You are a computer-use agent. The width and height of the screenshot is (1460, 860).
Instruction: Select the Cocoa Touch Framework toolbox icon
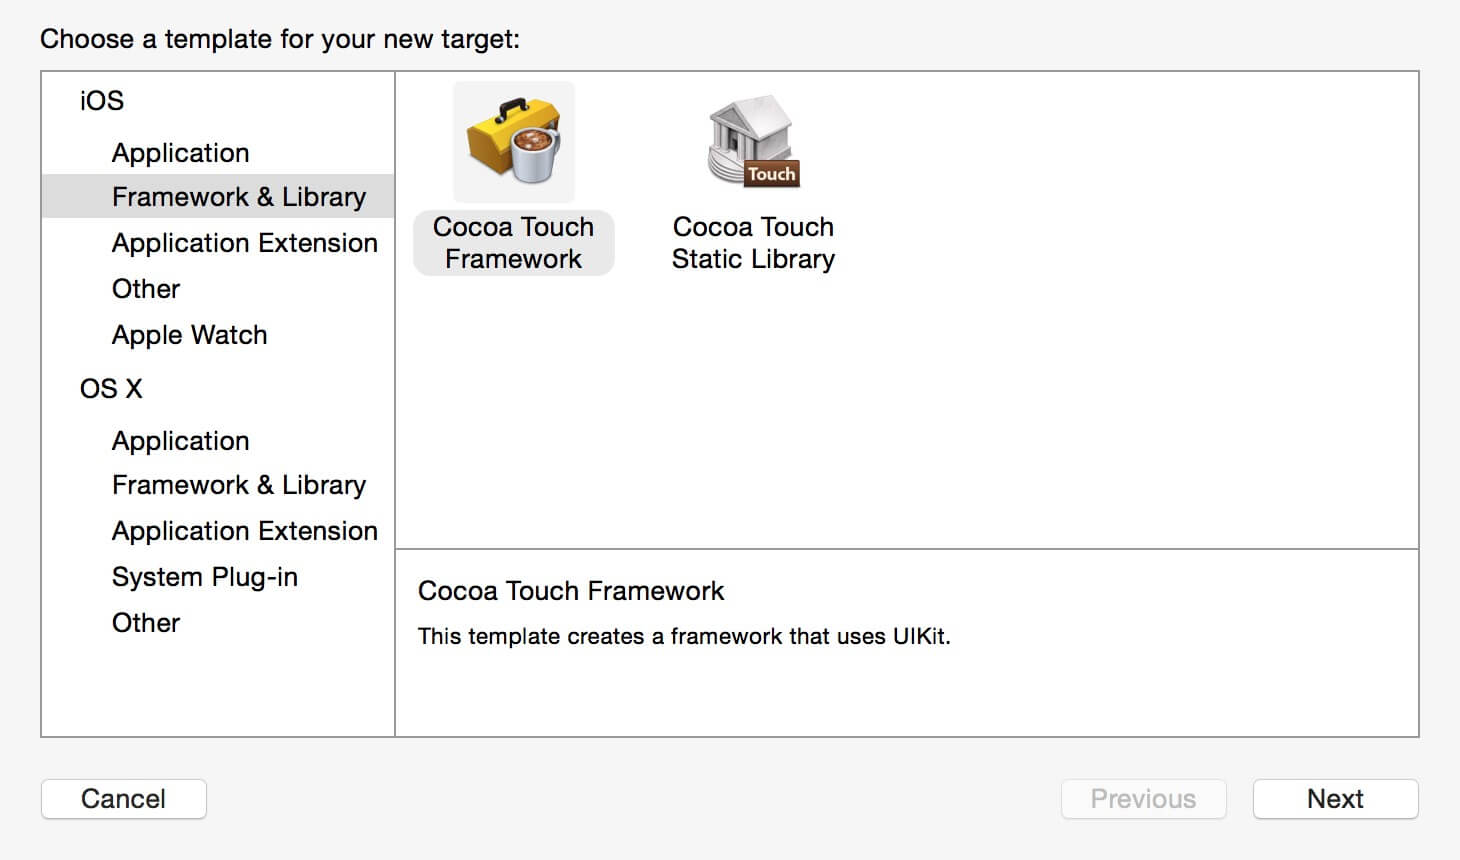pos(514,141)
